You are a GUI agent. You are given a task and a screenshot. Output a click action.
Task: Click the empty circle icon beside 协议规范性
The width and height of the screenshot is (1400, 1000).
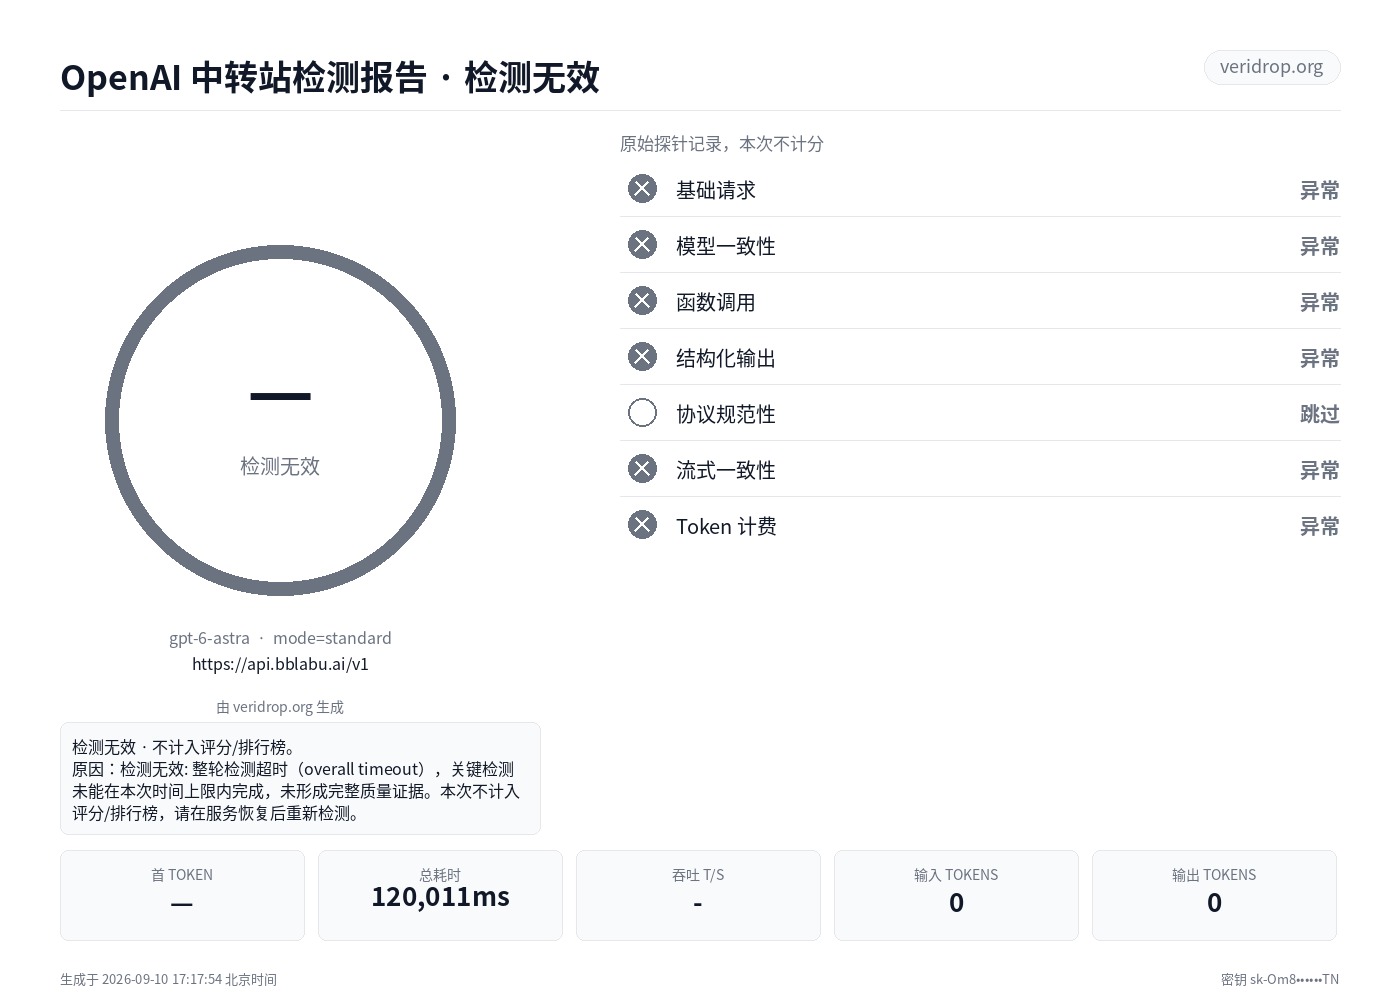tap(642, 413)
